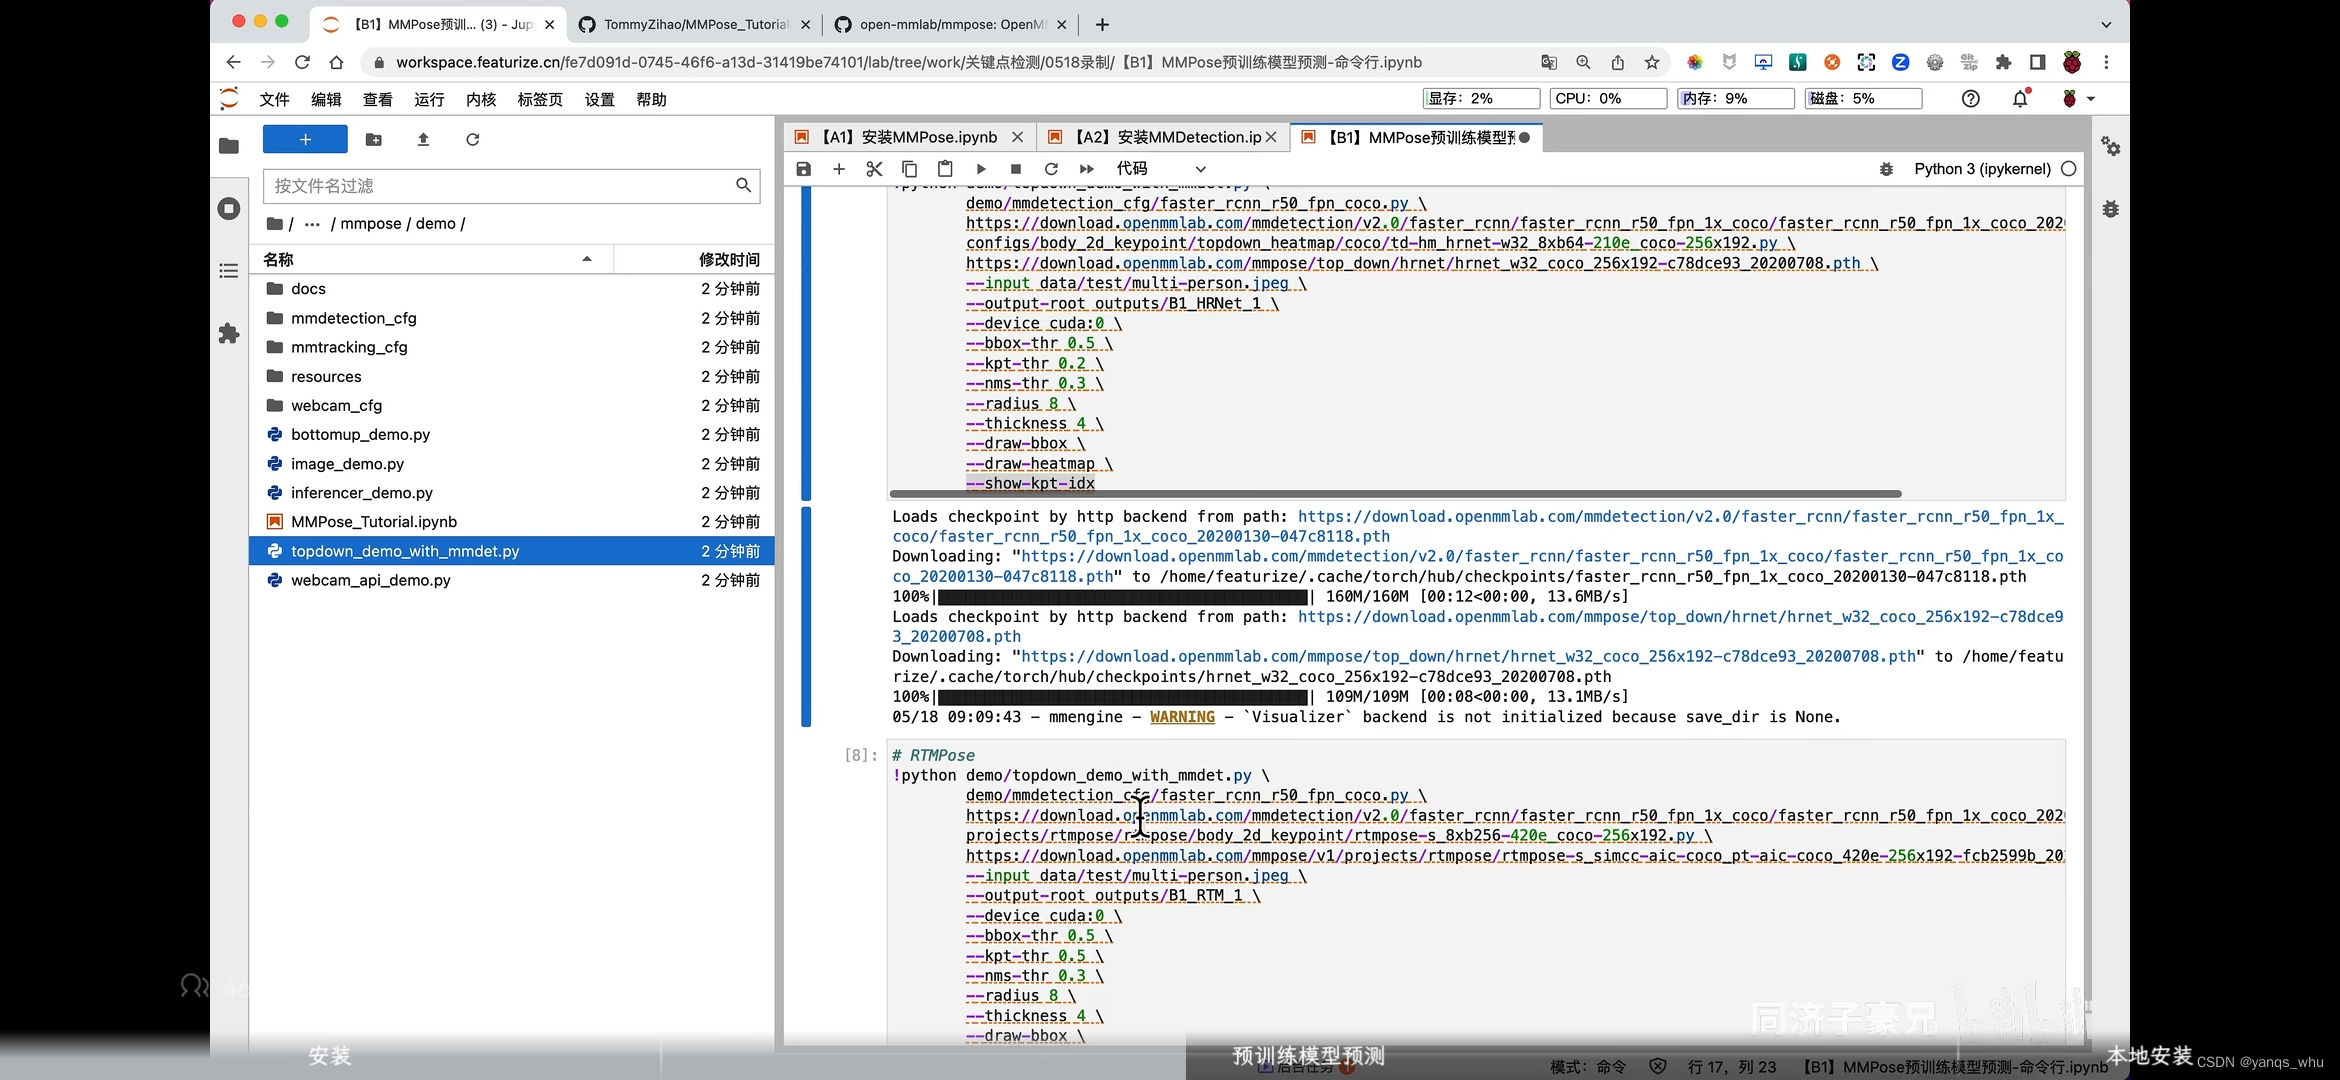The image size is (2340, 1080).
Task: Insert a cell below using plus icon
Action: point(839,169)
